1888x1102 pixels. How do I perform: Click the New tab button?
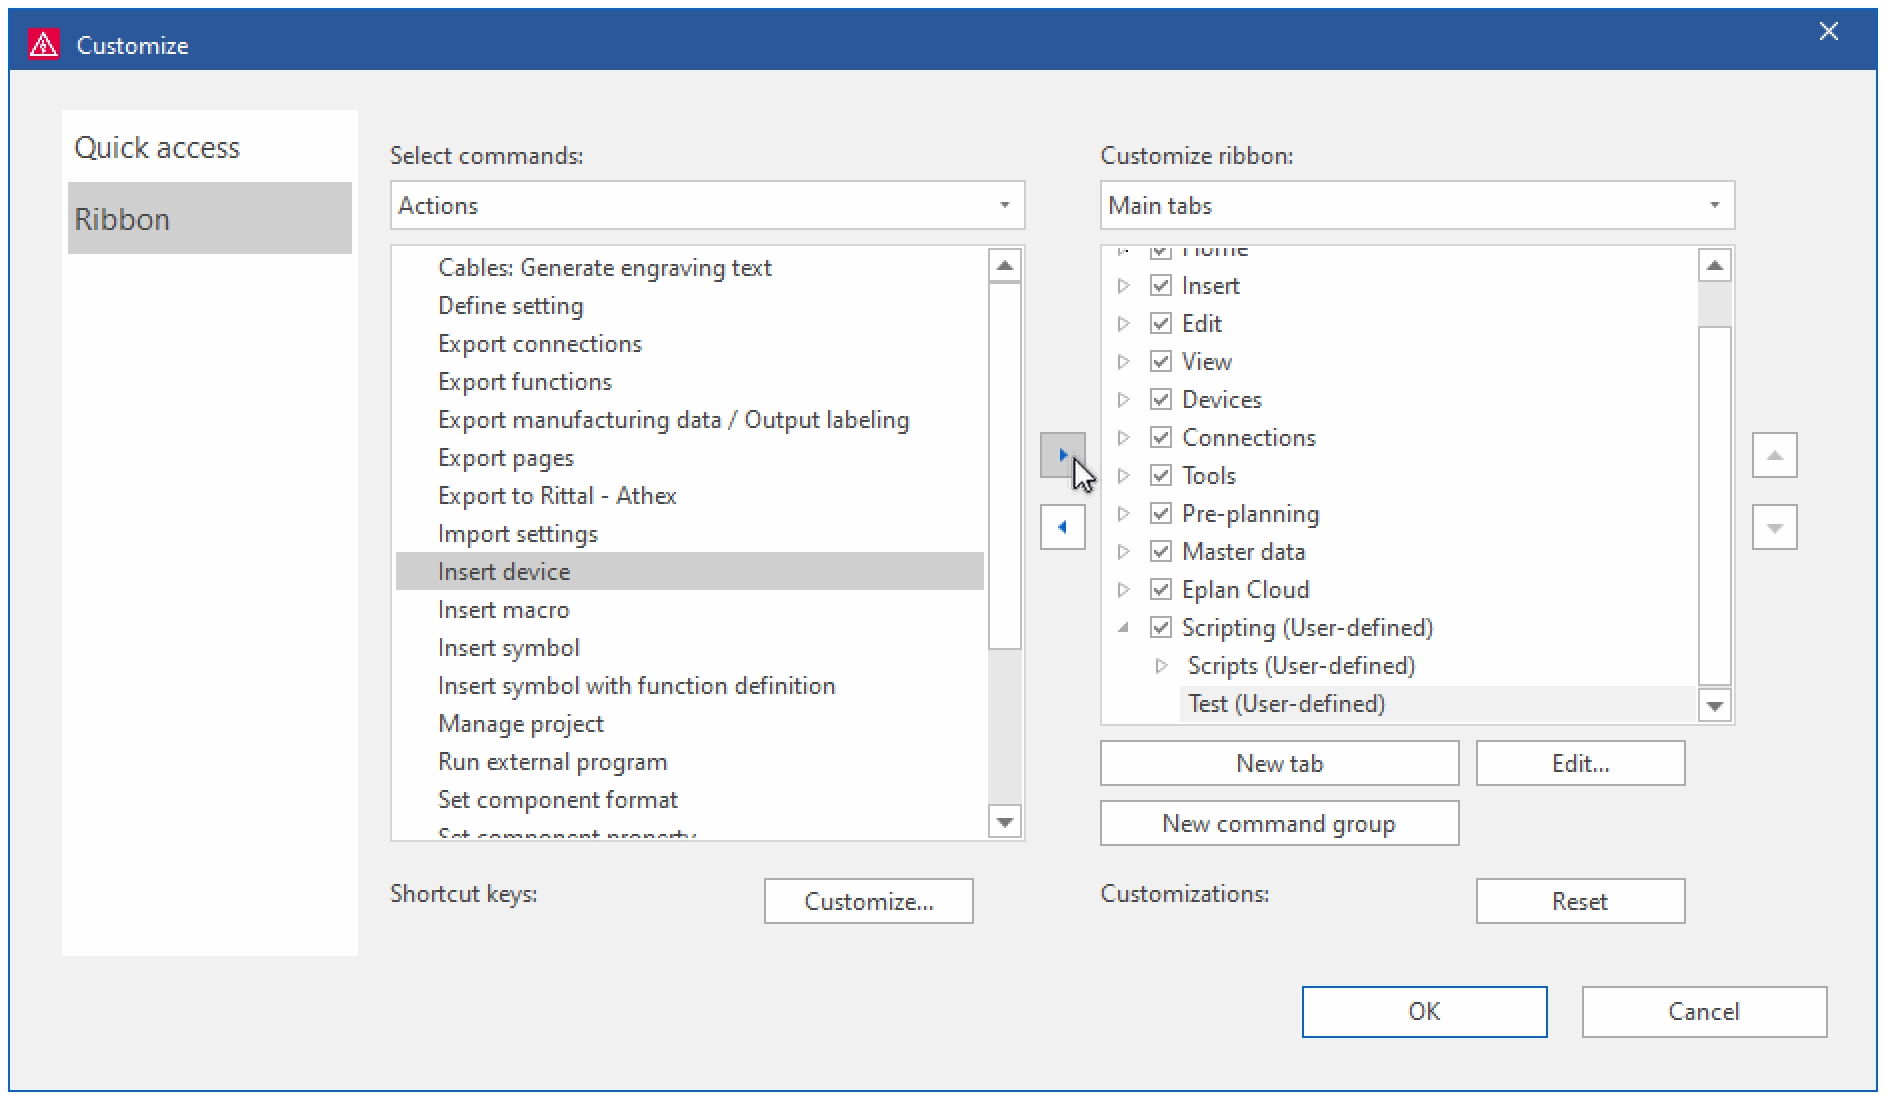click(x=1279, y=763)
